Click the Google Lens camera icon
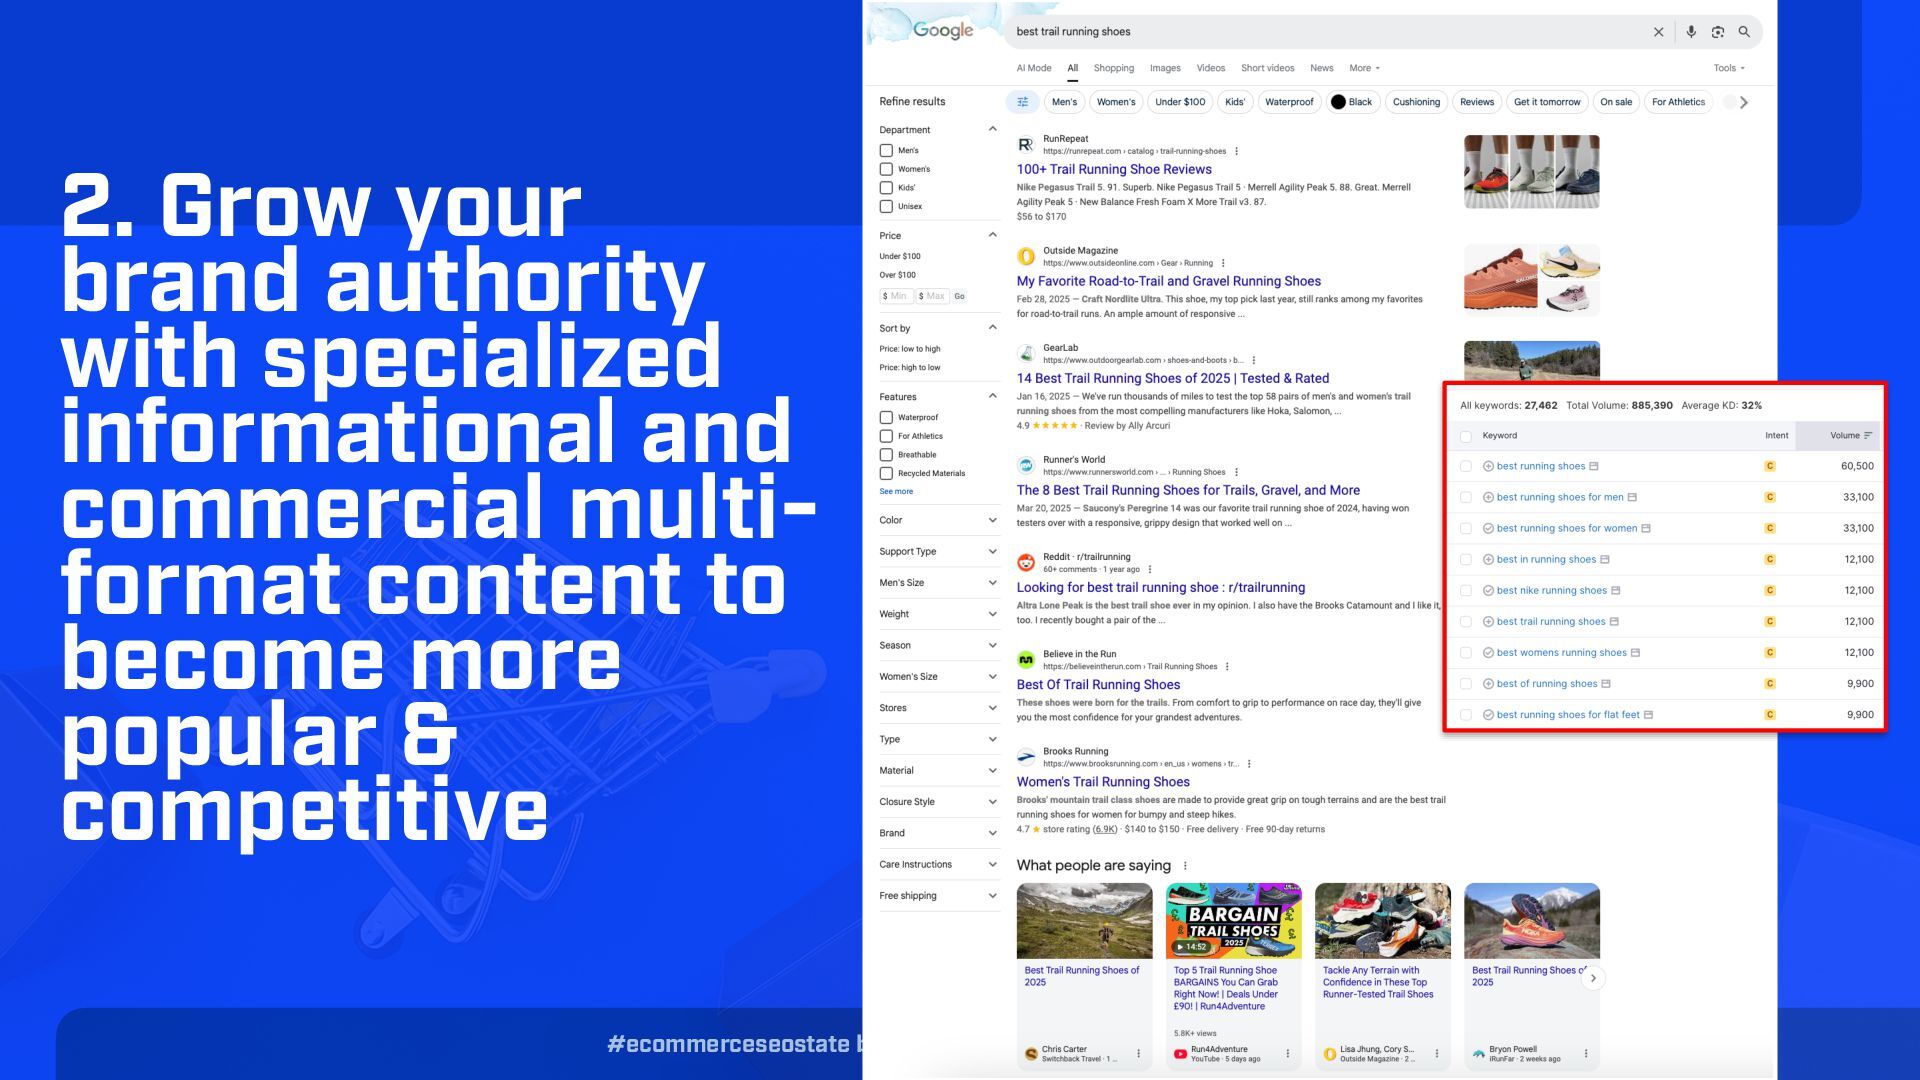 [1718, 32]
